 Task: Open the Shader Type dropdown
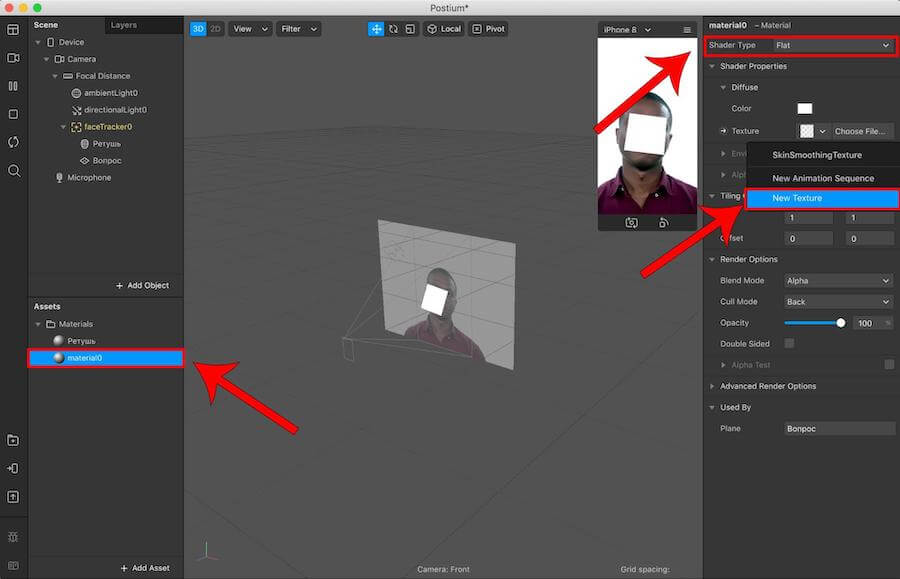(832, 45)
